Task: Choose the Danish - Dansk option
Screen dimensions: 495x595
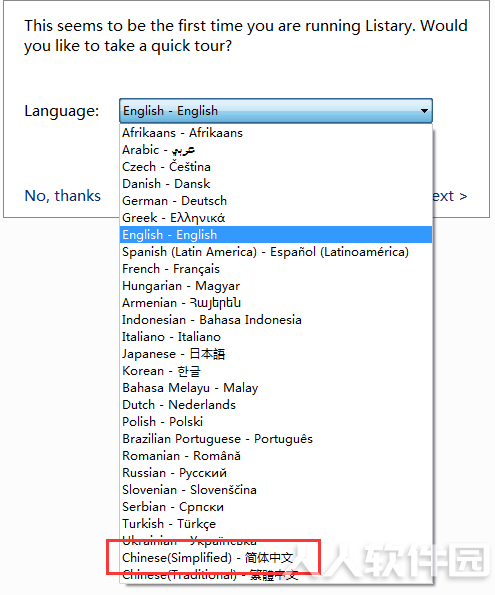Action: point(276,184)
